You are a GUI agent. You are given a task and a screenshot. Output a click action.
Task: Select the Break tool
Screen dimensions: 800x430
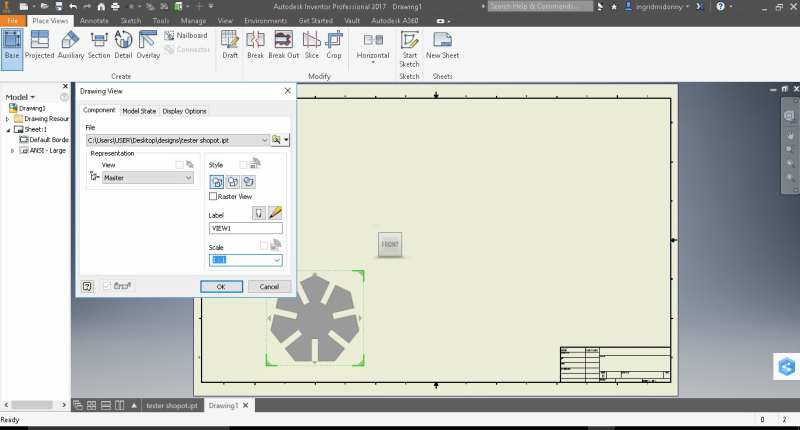click(255, 46)
